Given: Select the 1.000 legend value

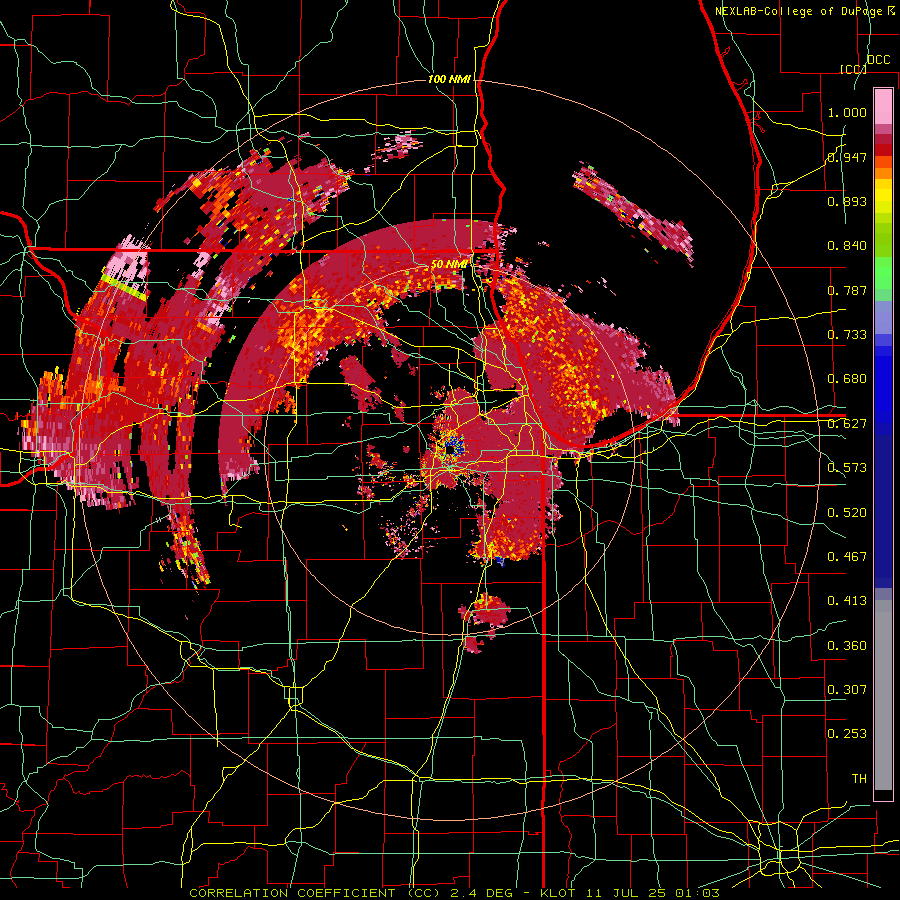Looking at the screenshot, I should click(847, 112).
